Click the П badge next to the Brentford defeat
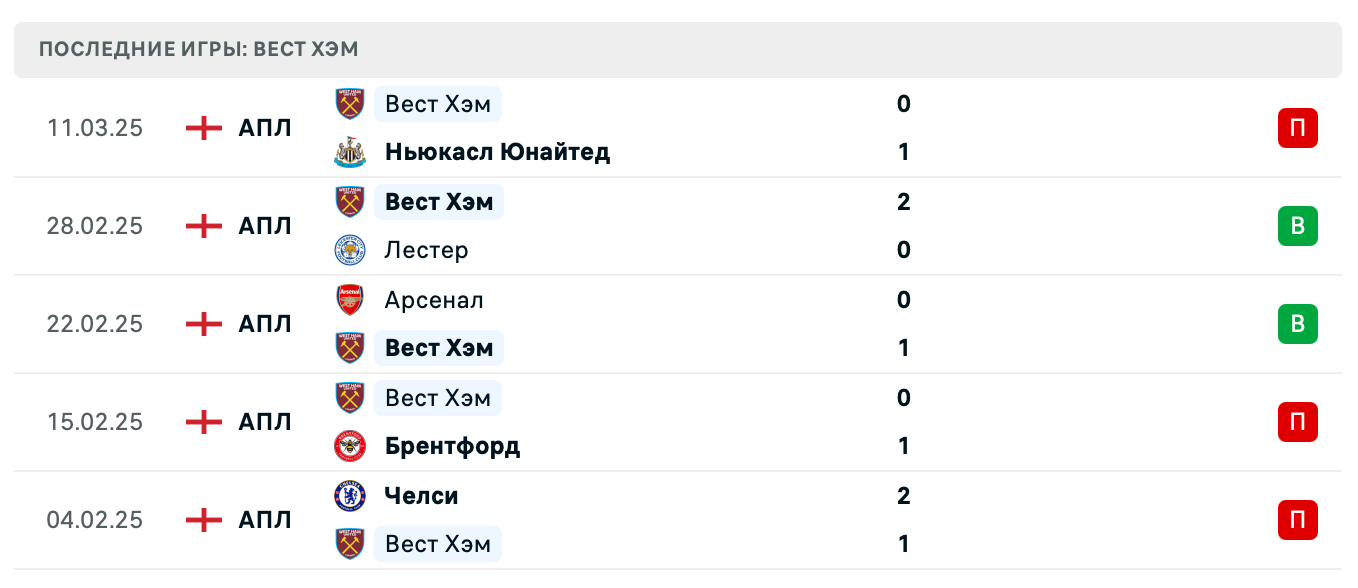This screenshot has height=588, width=1358. (1297, 422)
